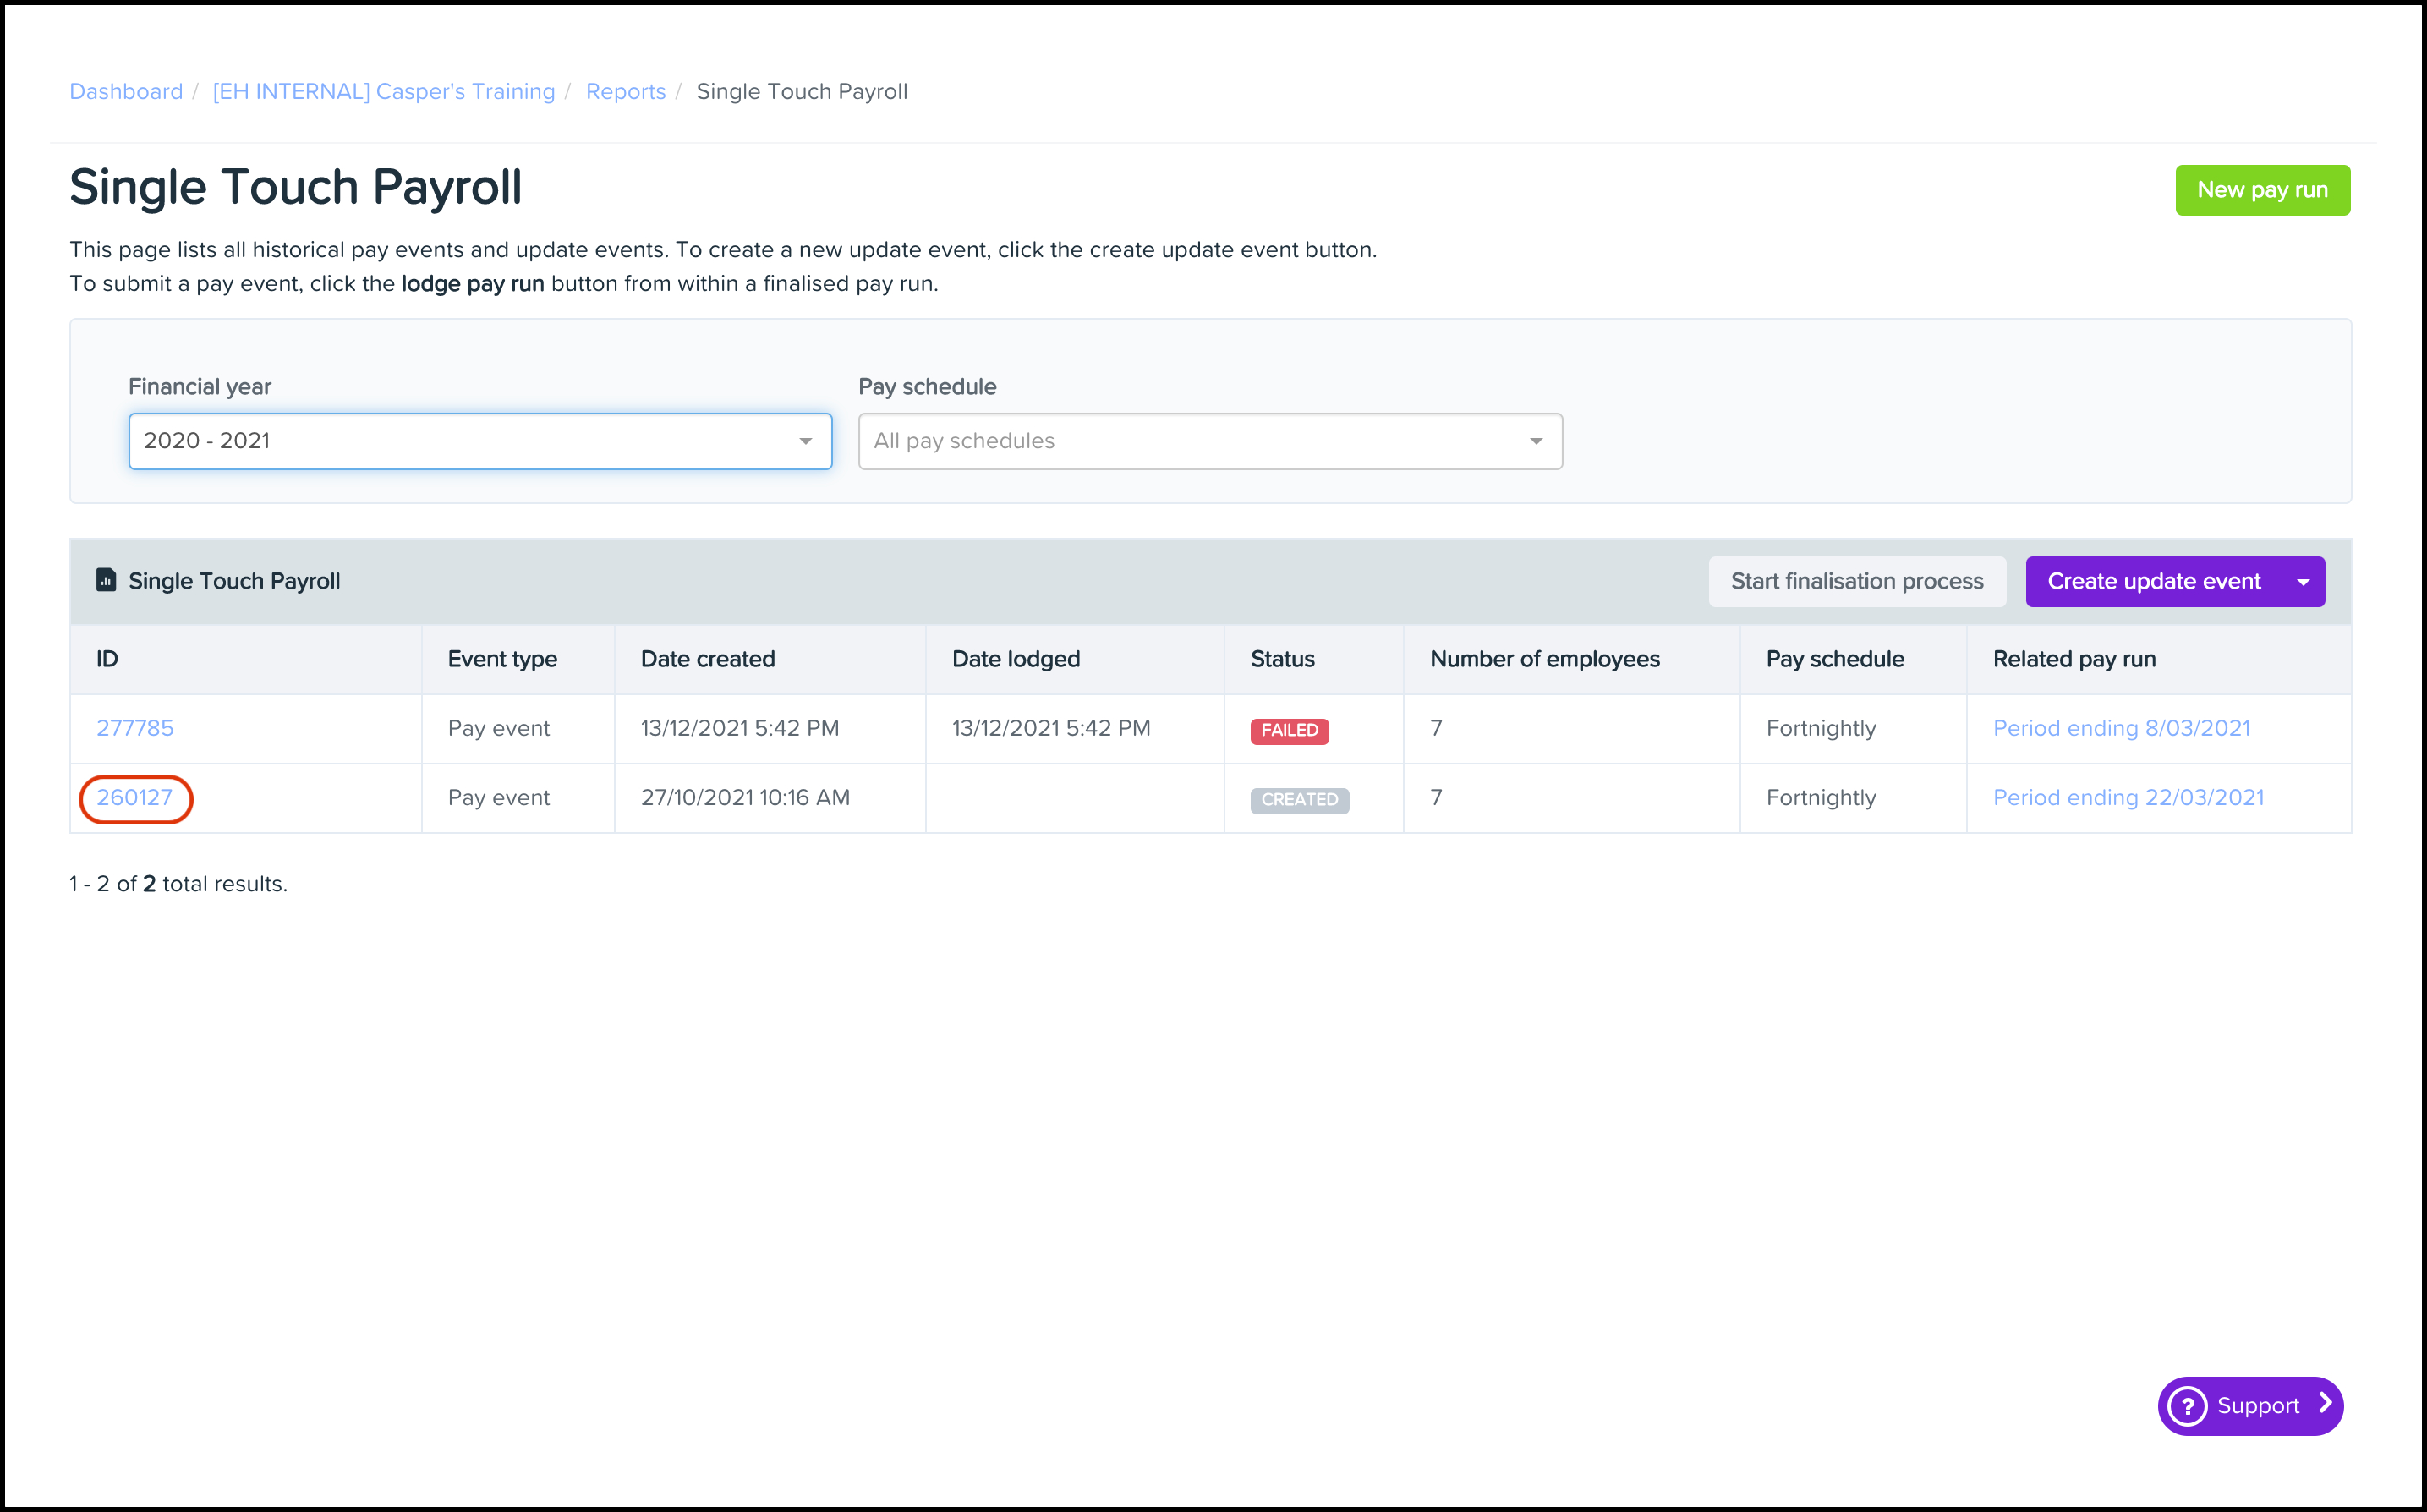Image resolution: width=2427 pixels, height=1512 pixels.
Task: Open Period ending 22/03/2021 pay run
Action: coord(2128,798)
